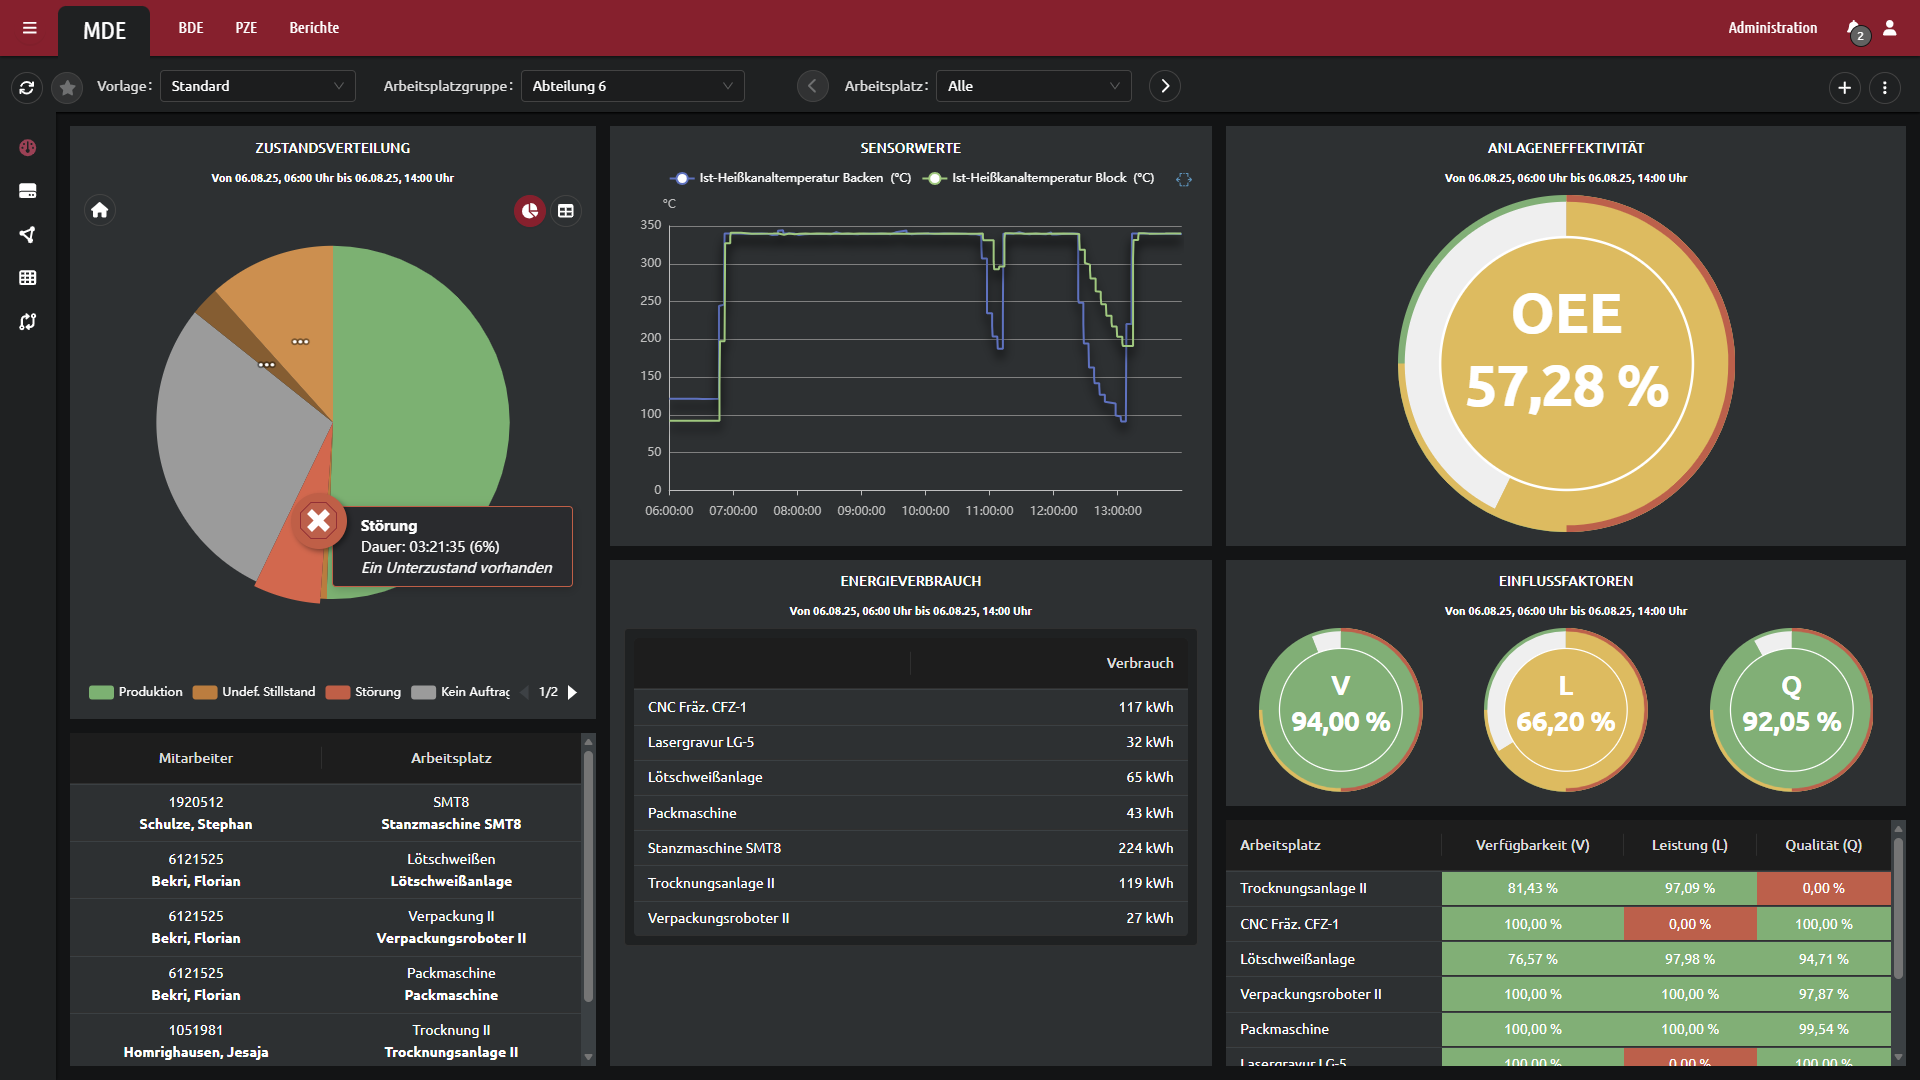
Task: Open Administration link
Action: pos(1772,28)
